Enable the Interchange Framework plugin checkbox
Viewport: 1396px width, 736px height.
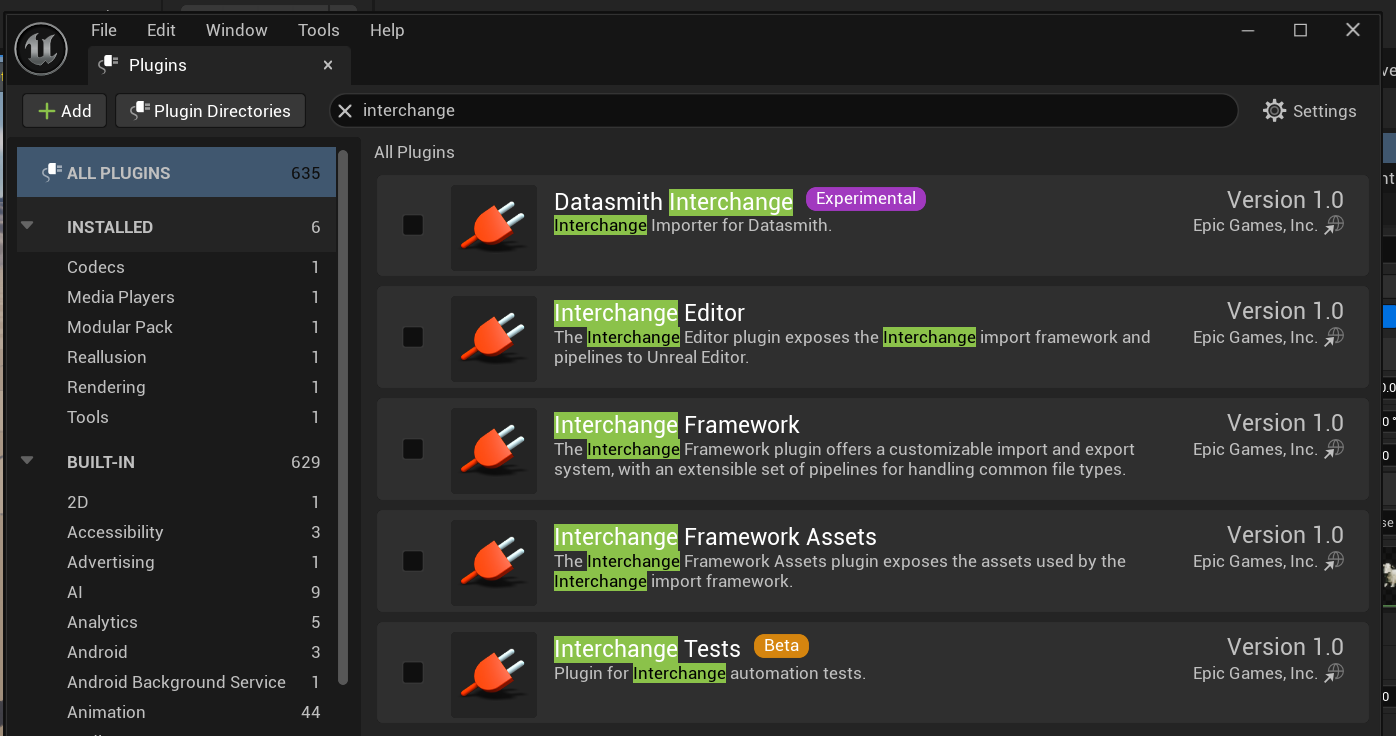click(x=413, y=450)
